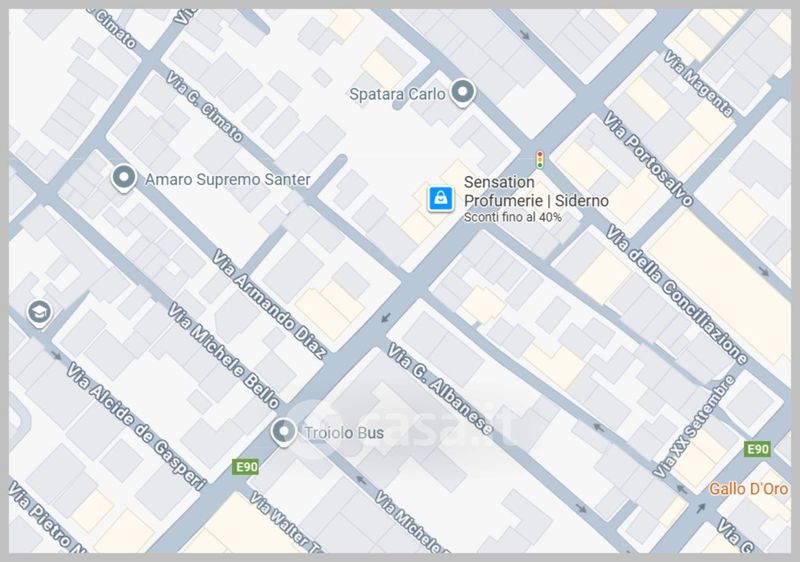Click the green E90 shield near Troiolo Bus

point(245,467)
